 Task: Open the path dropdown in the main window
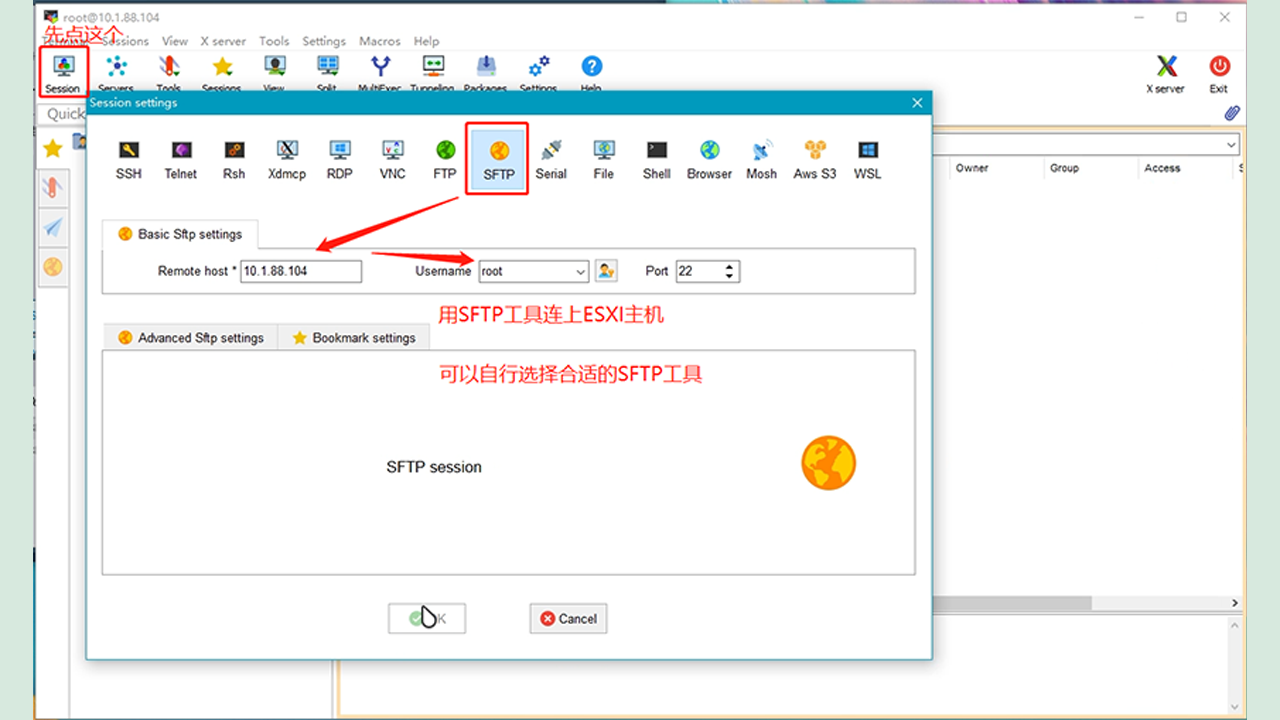[x=1231, y=145]
